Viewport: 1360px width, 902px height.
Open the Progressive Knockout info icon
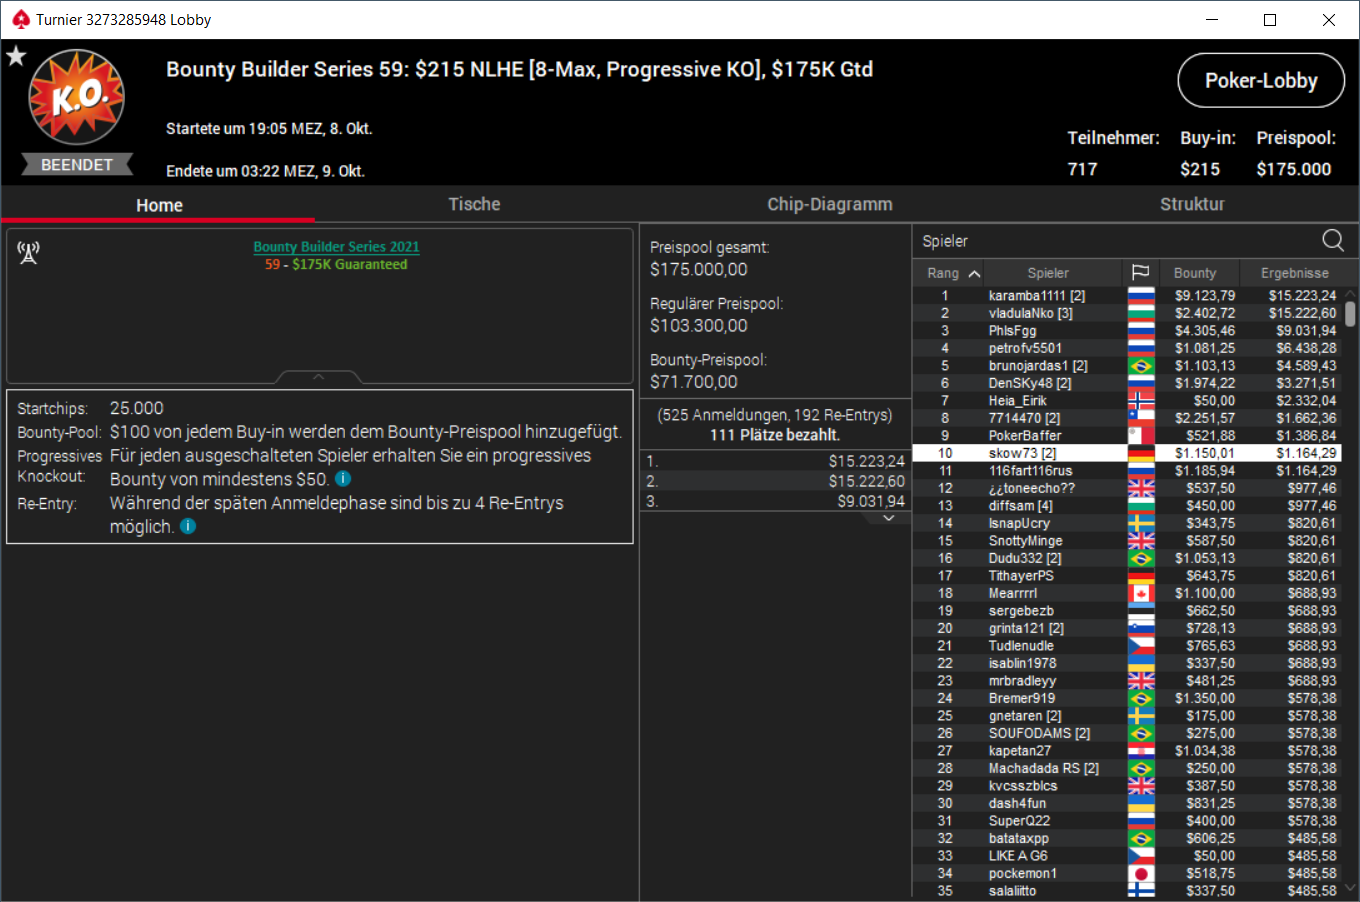[x=343, y=479]
